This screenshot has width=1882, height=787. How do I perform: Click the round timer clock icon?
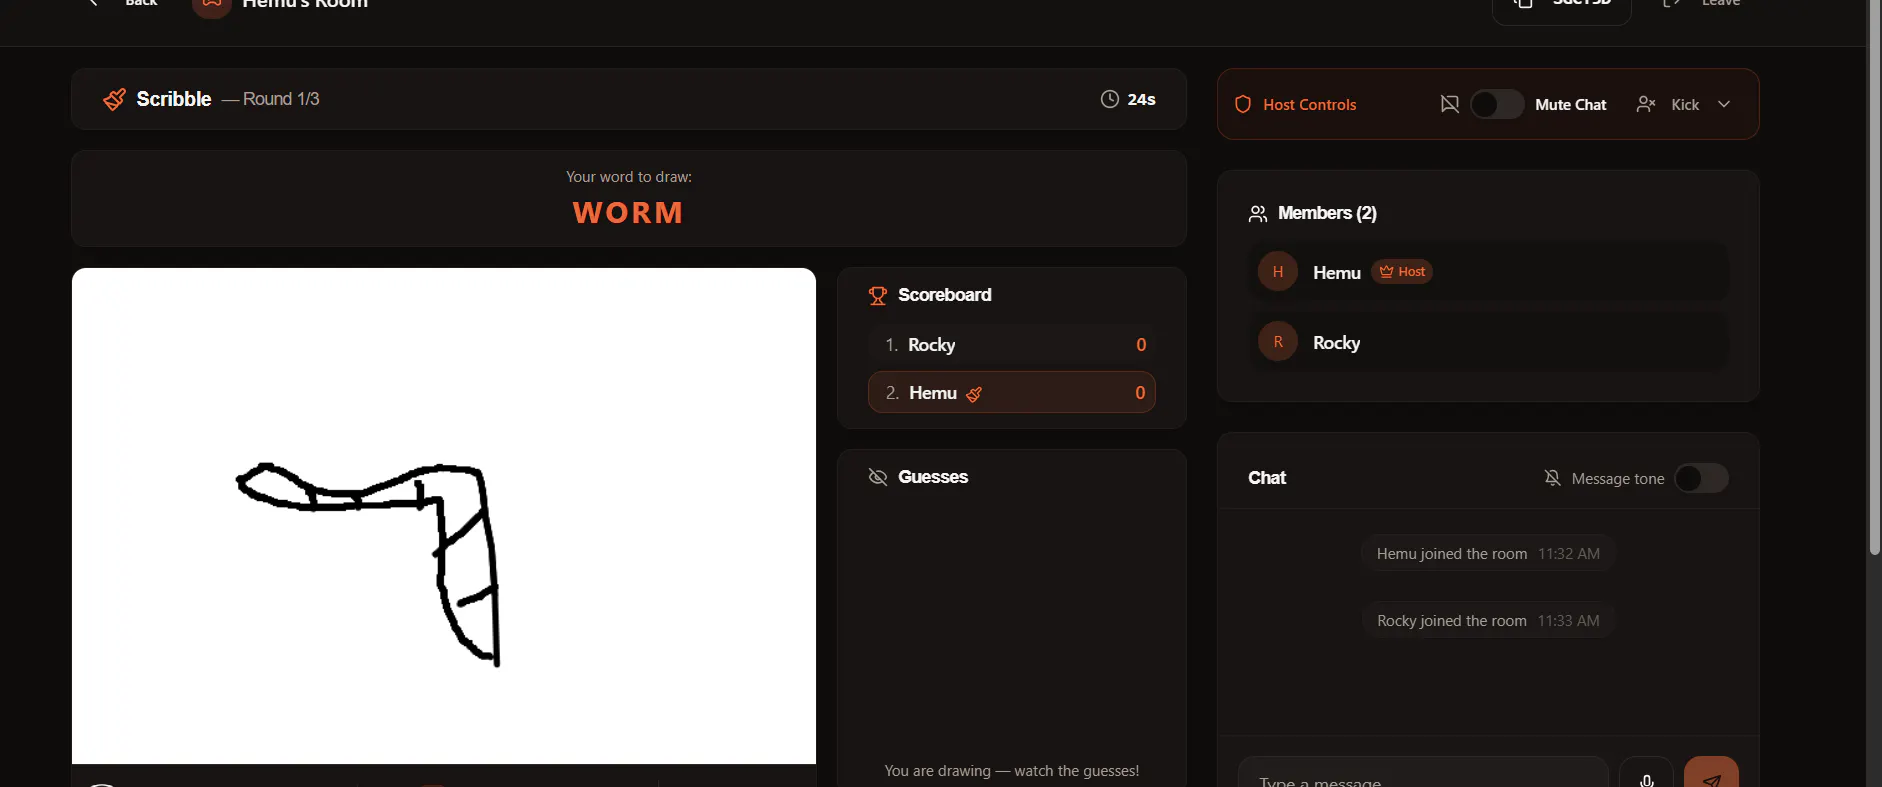(x=1109, y=99)
